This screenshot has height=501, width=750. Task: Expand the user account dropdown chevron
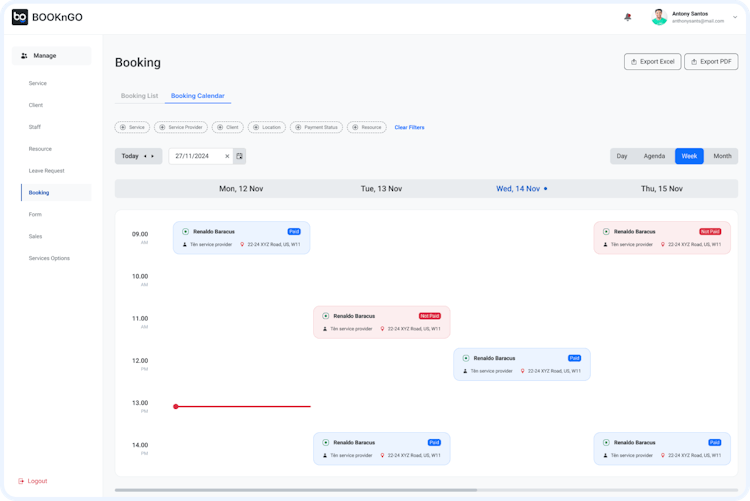coord(735,17)
